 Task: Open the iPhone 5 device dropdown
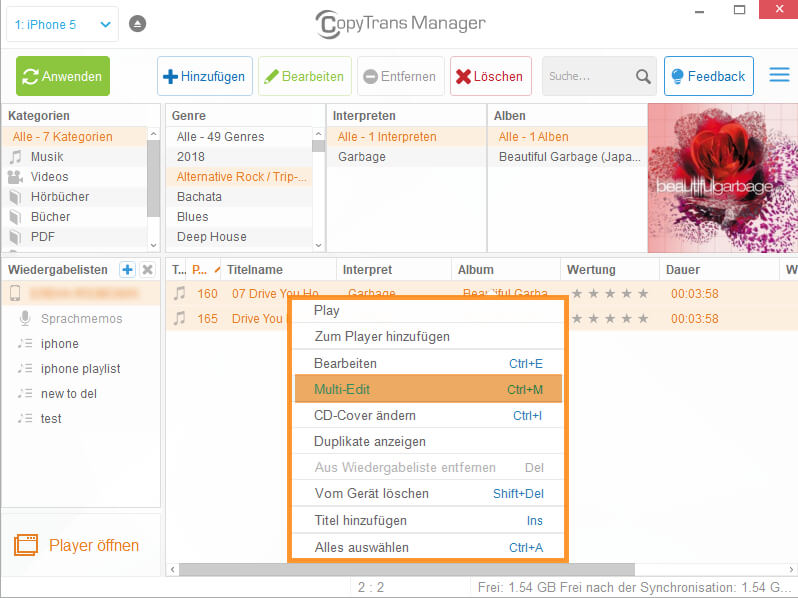pos(62,24)
